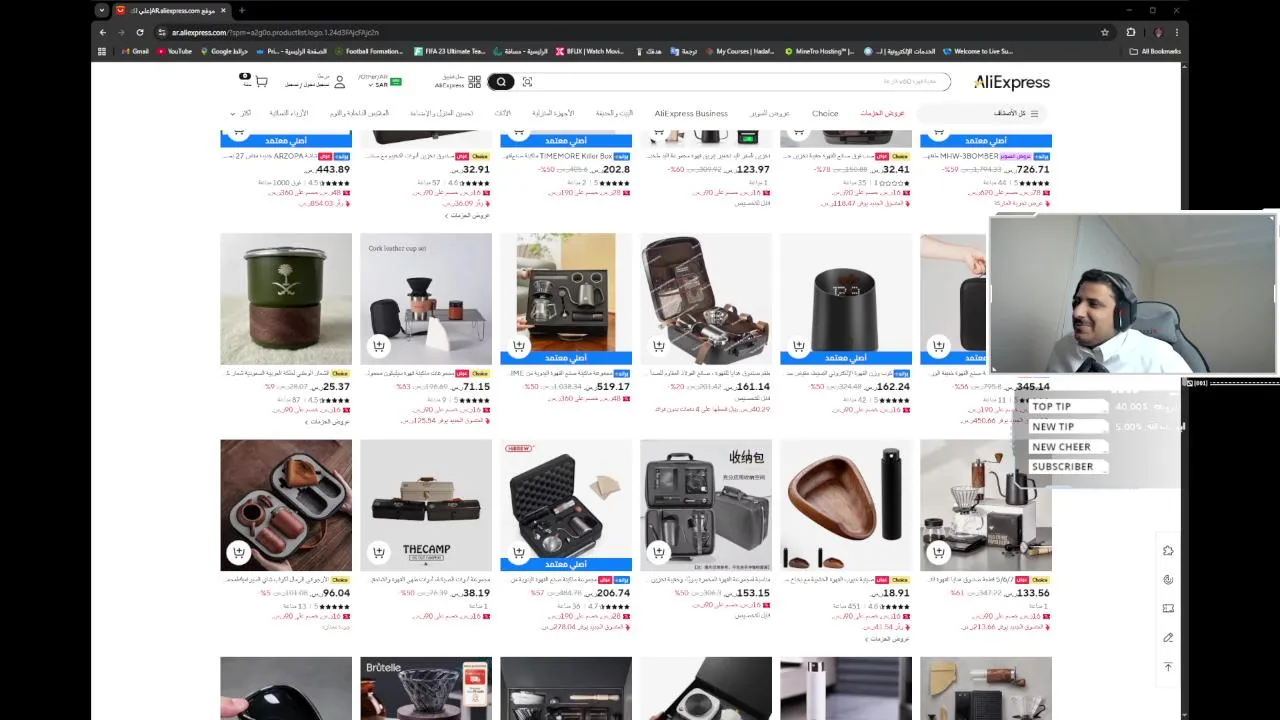This screenshot has width=1280, height=720.
Task: Add 133.56 pour-over coffee set to cart
Action: pos(939,552)
